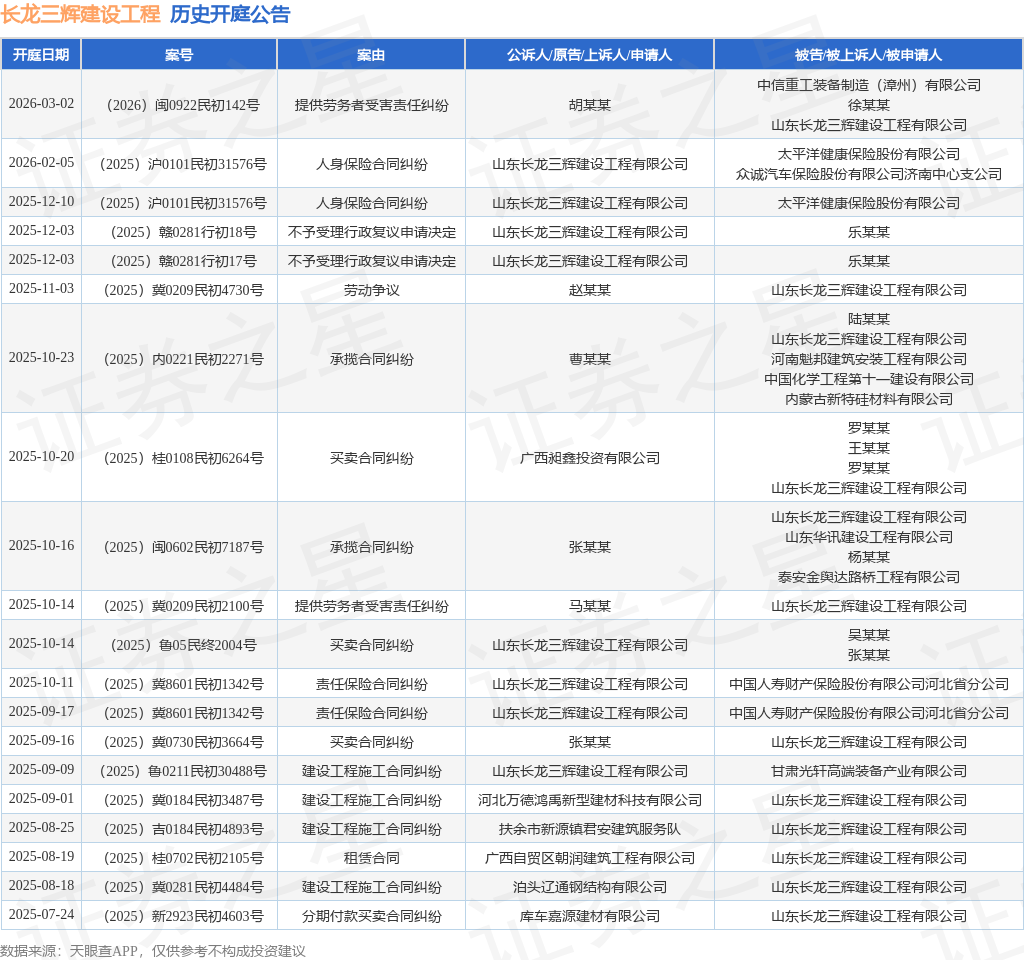Click date cell 2025-09-16
This screenshot has width=1024, height=960.
41,741
